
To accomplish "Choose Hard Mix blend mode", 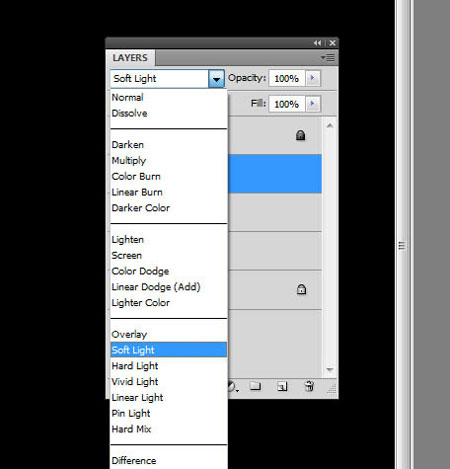I will (x=169, y=429).
